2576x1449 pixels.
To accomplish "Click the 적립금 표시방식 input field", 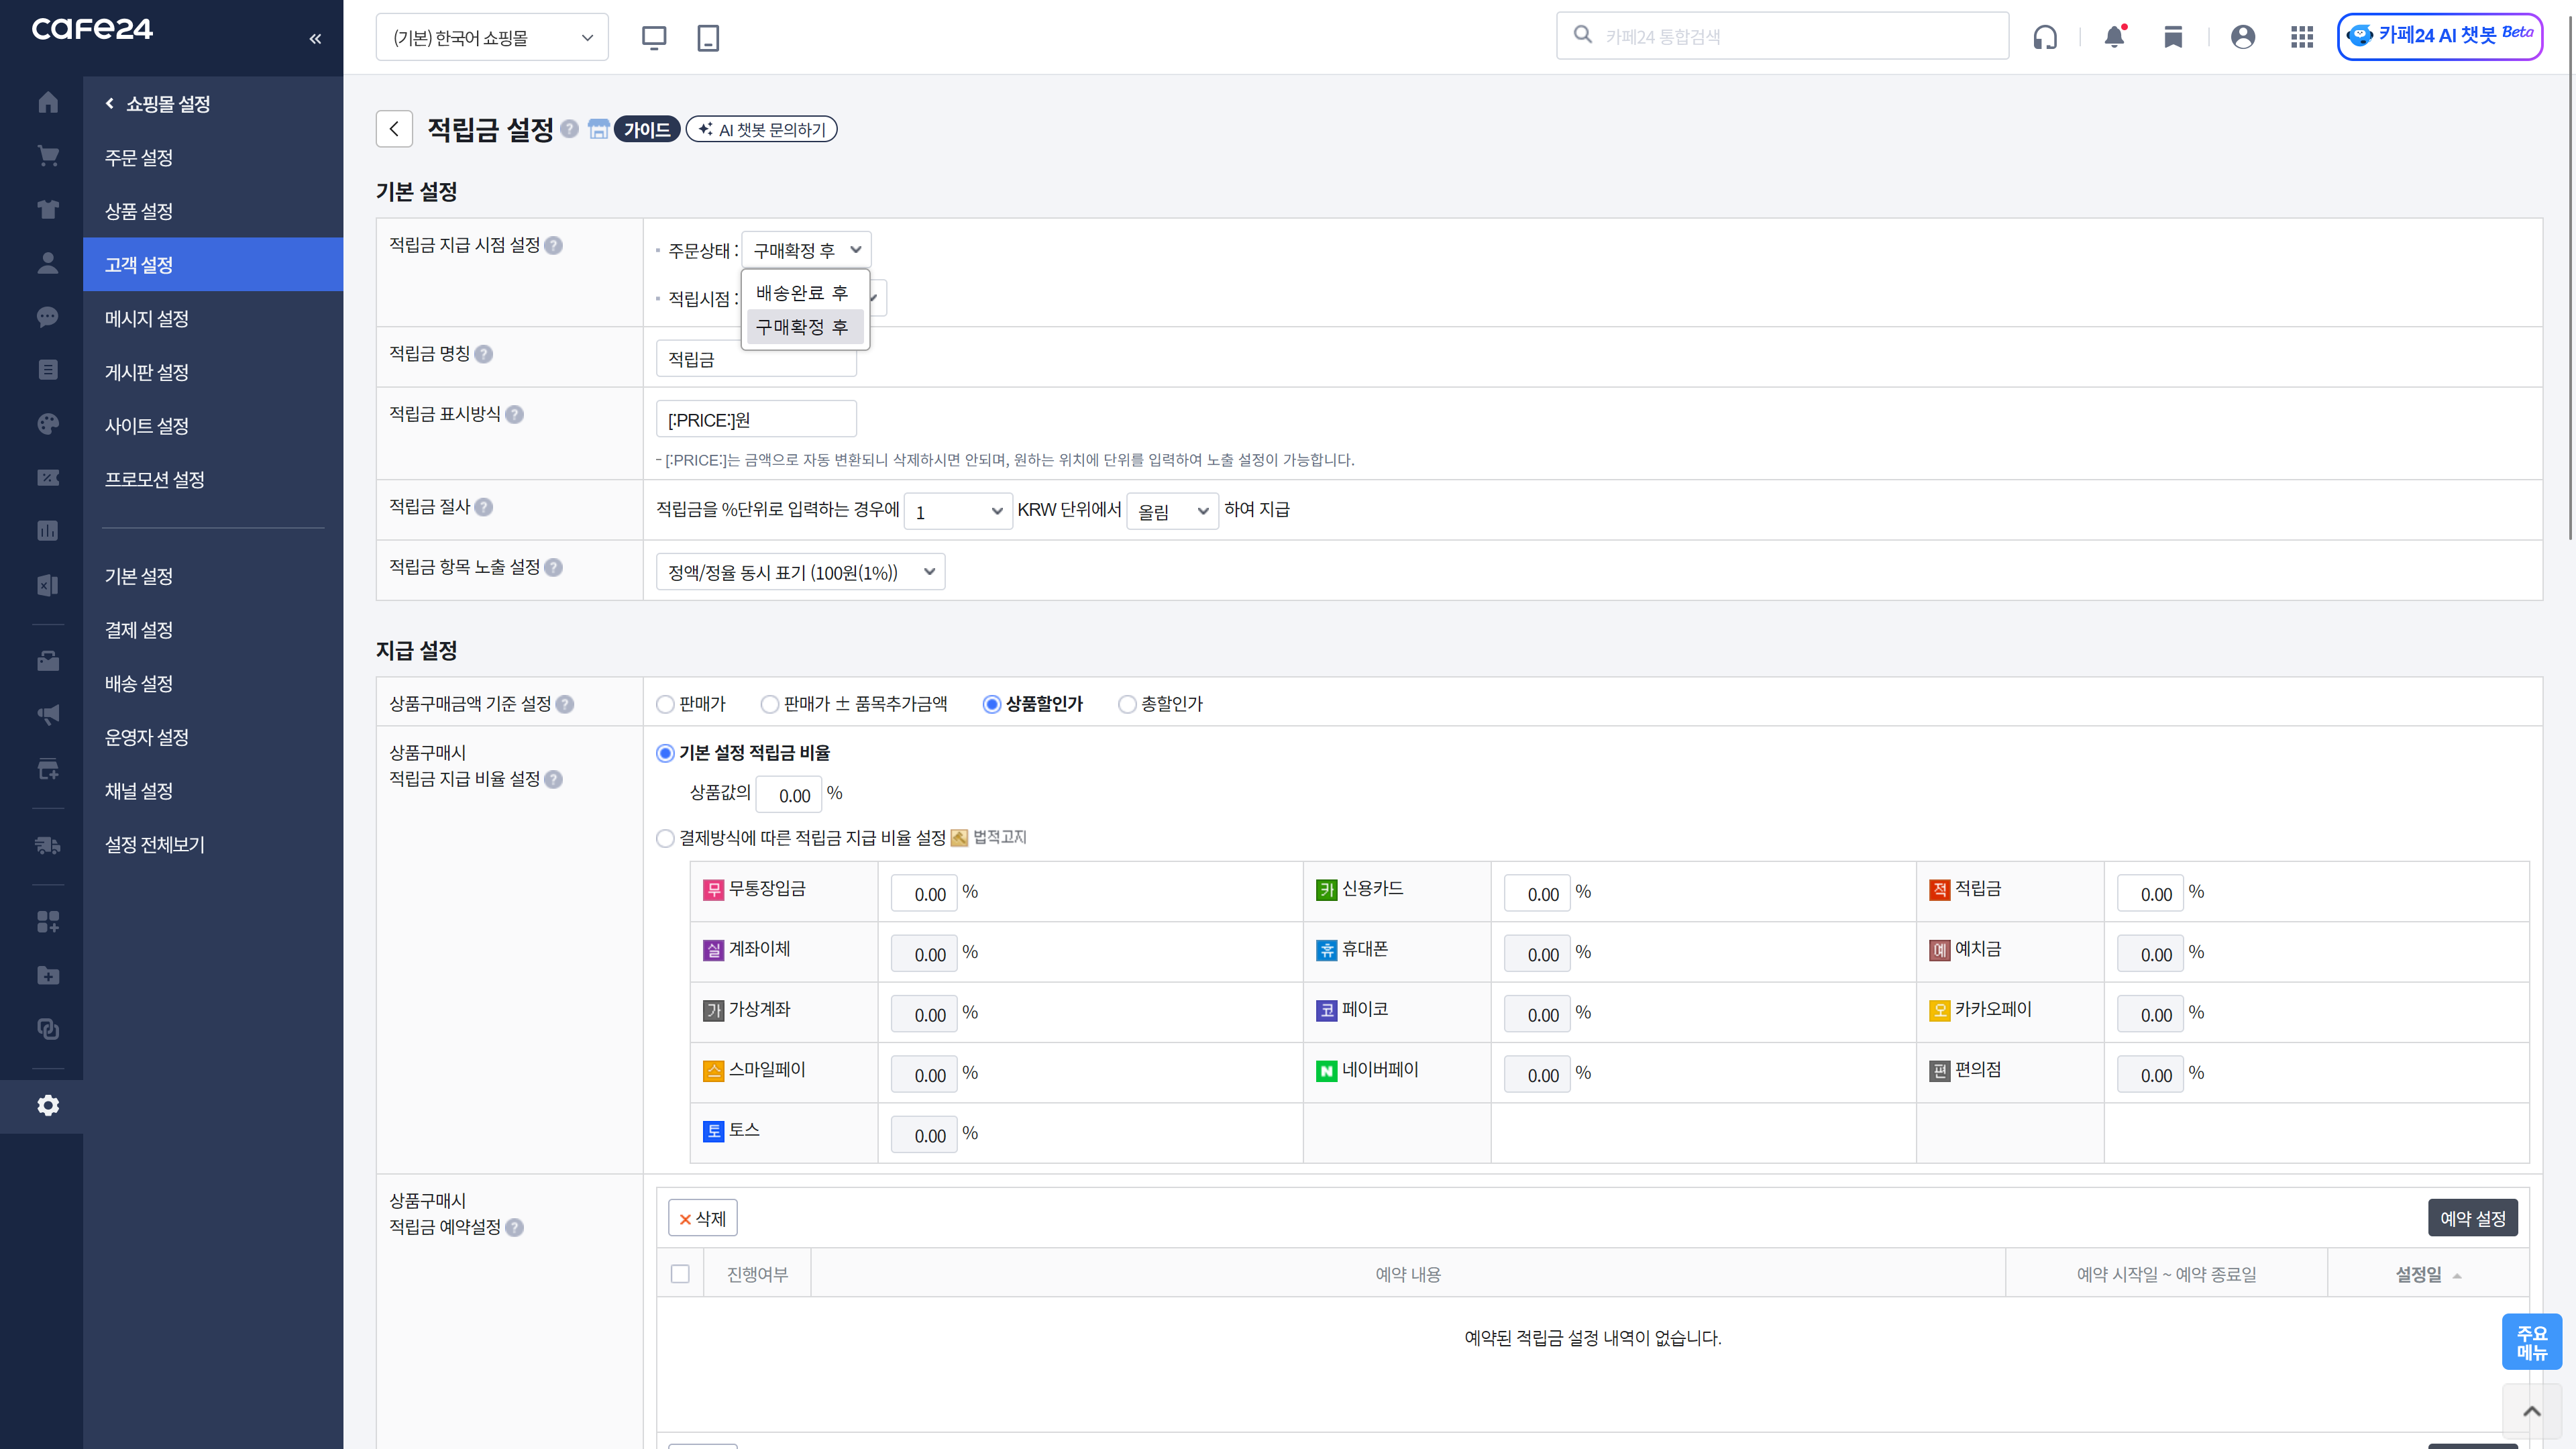I will click(756, 419).
